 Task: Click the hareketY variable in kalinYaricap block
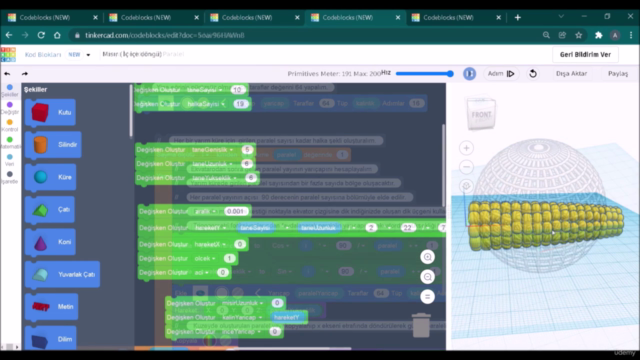click(x=287, y=317)
